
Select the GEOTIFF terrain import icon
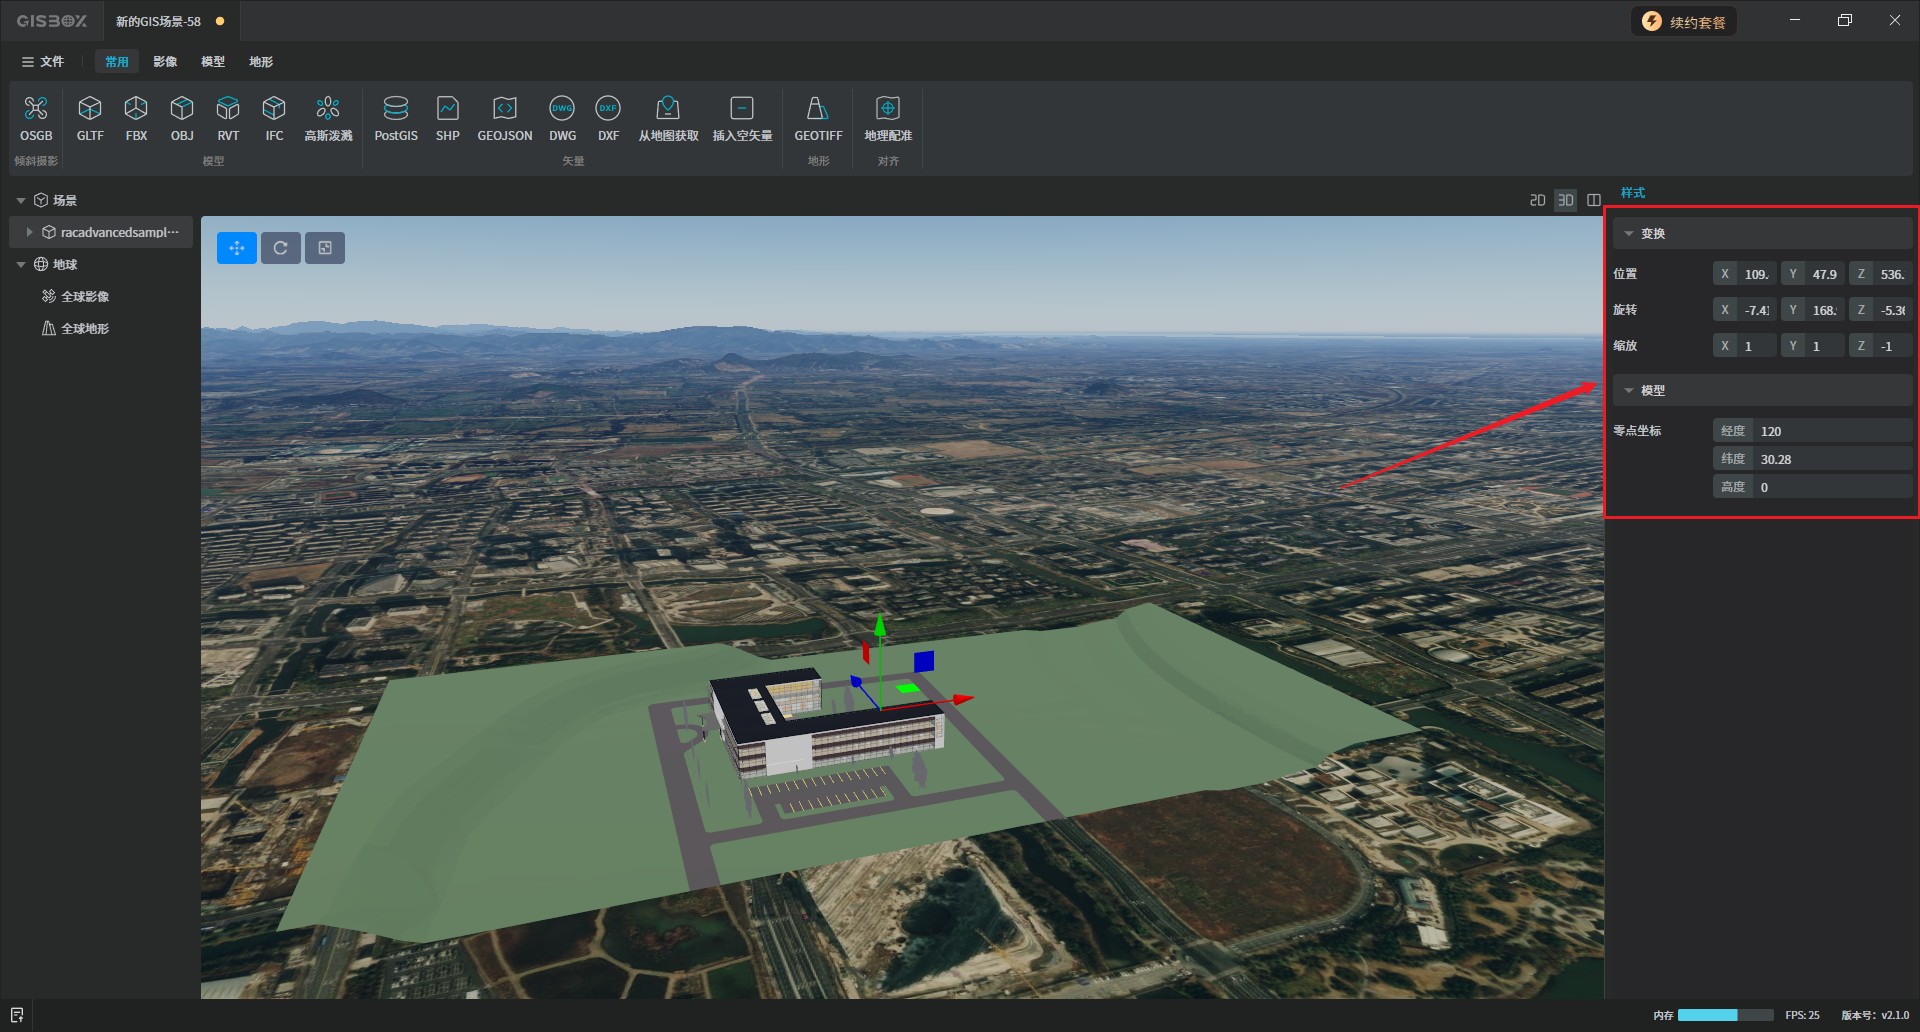click(817, 108)
